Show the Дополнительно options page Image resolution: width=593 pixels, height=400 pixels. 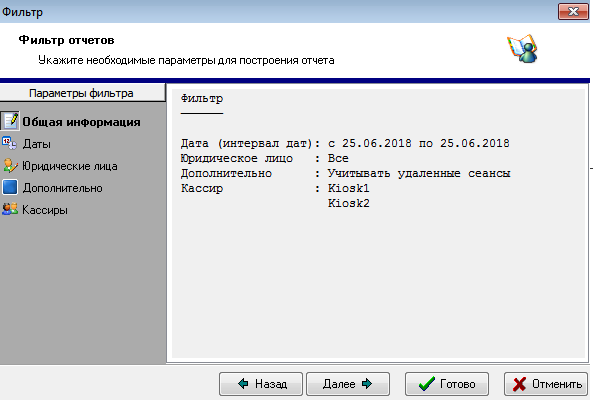pos(62,188)
